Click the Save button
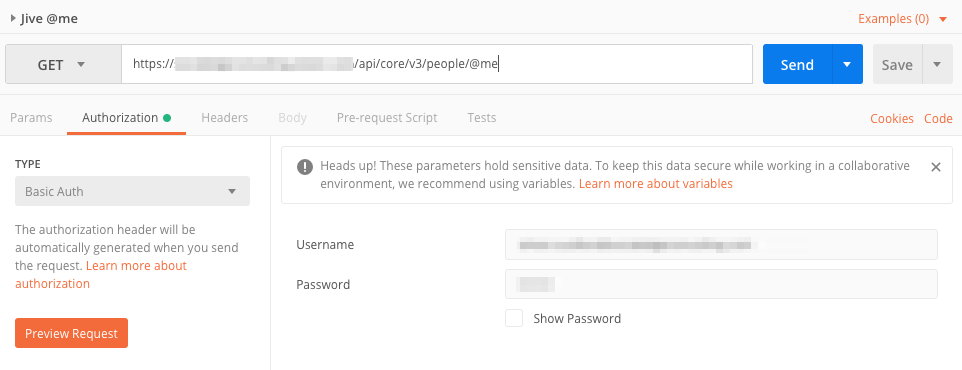The width and height of the screenshot is (962, 370). click(897, 64)
